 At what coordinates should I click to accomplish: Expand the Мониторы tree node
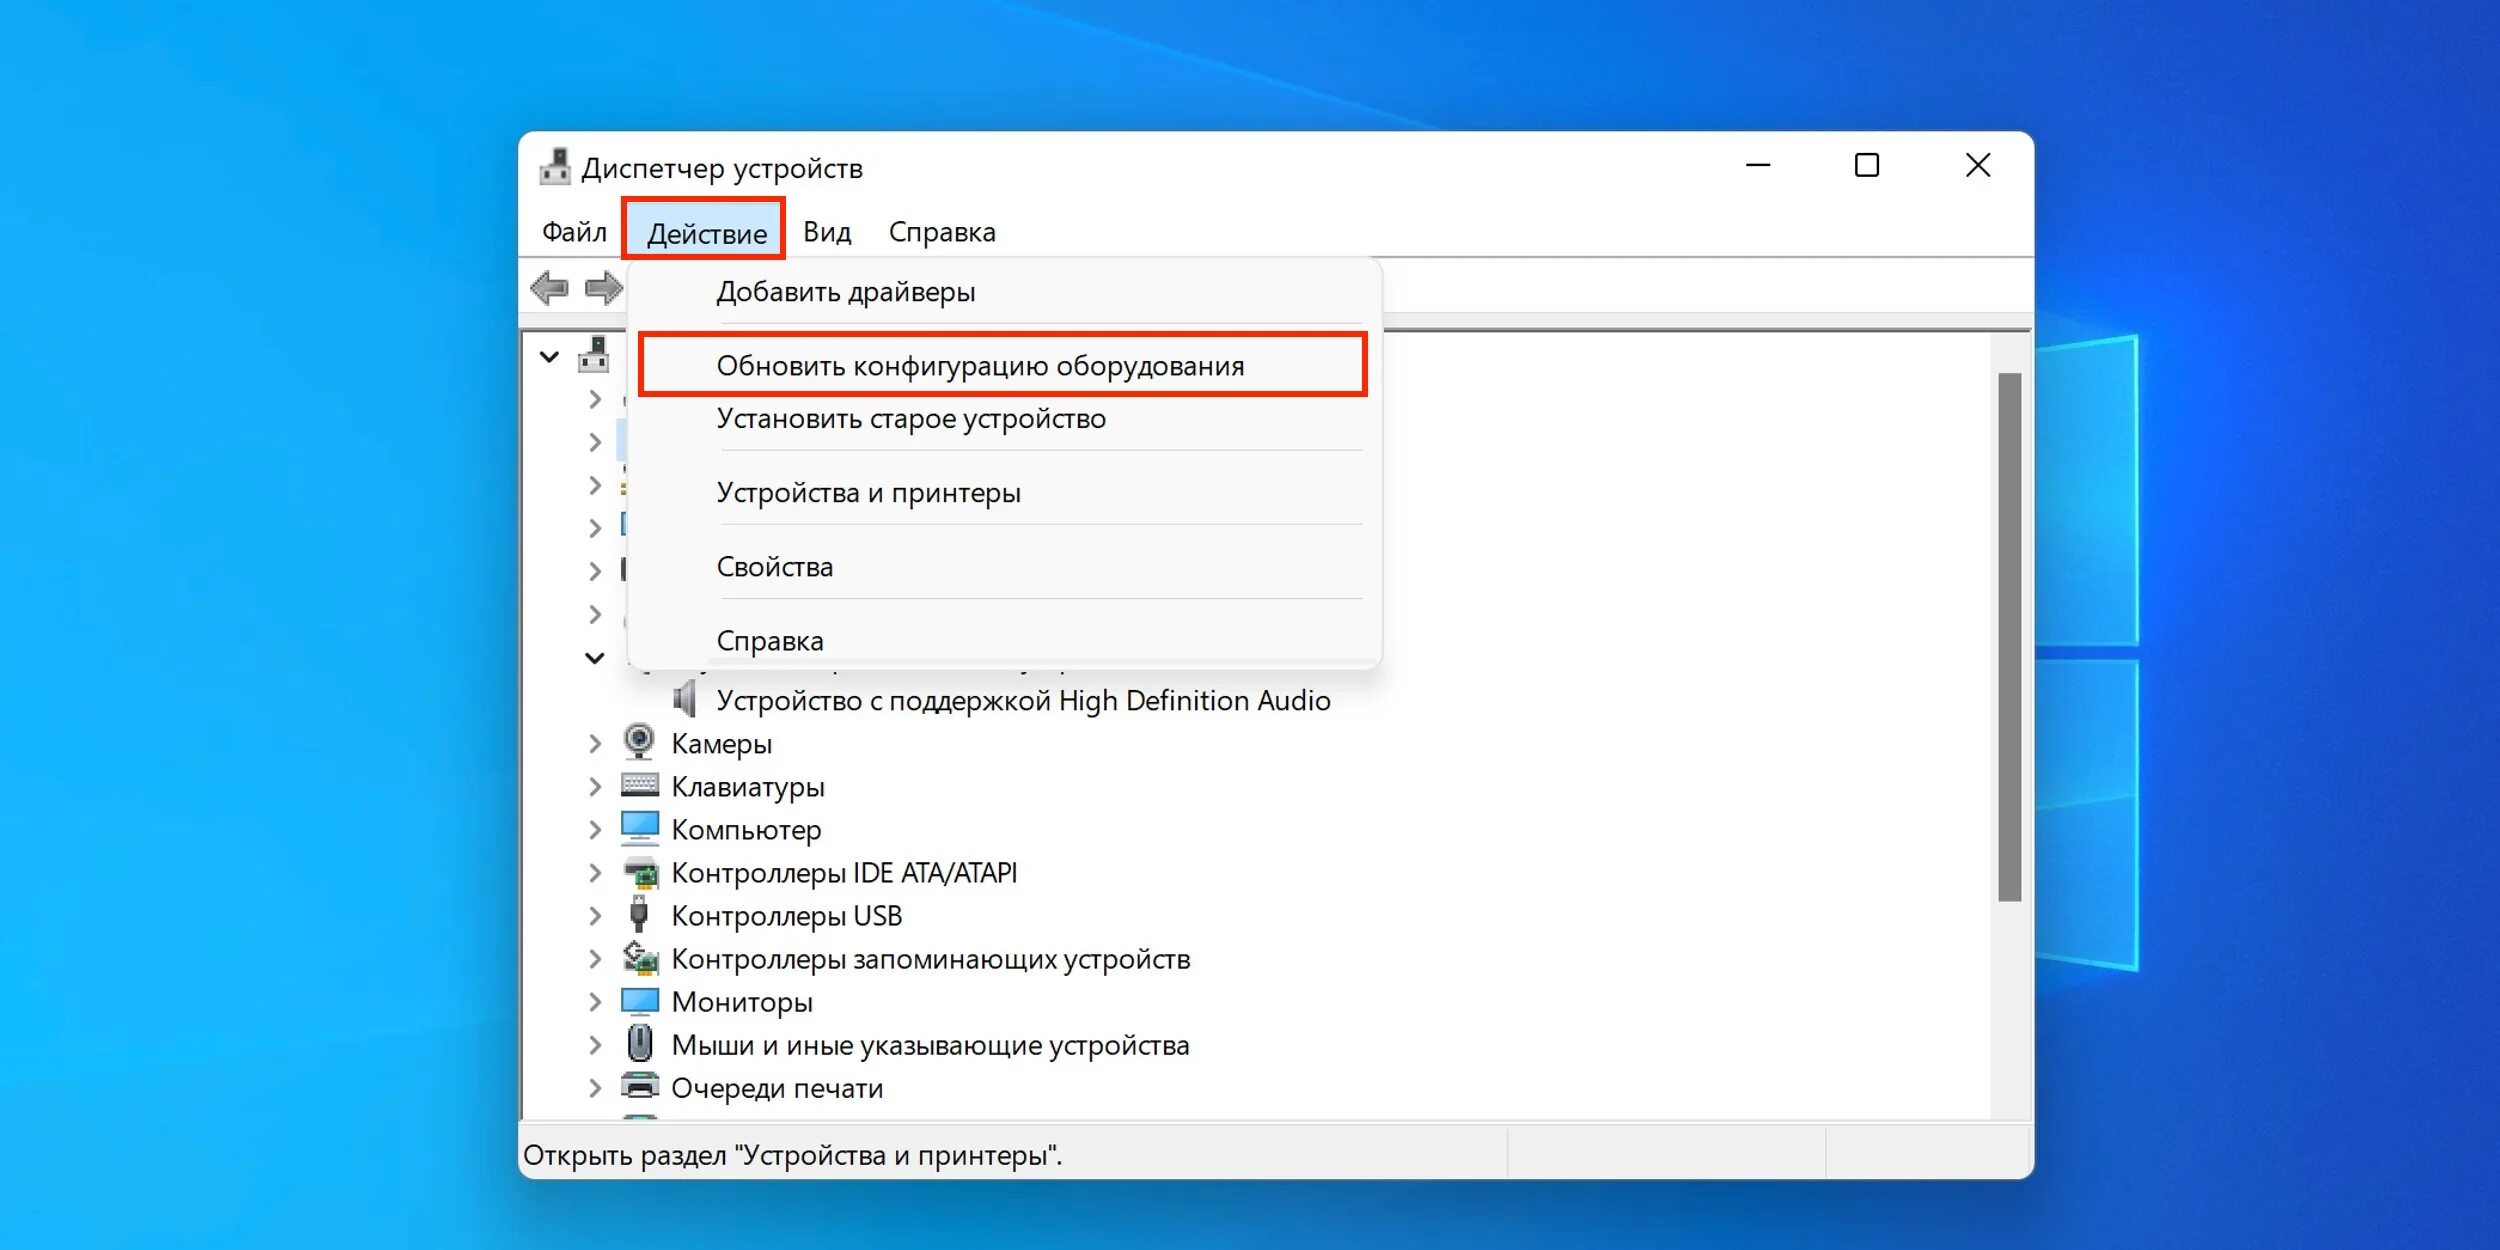595,1001
